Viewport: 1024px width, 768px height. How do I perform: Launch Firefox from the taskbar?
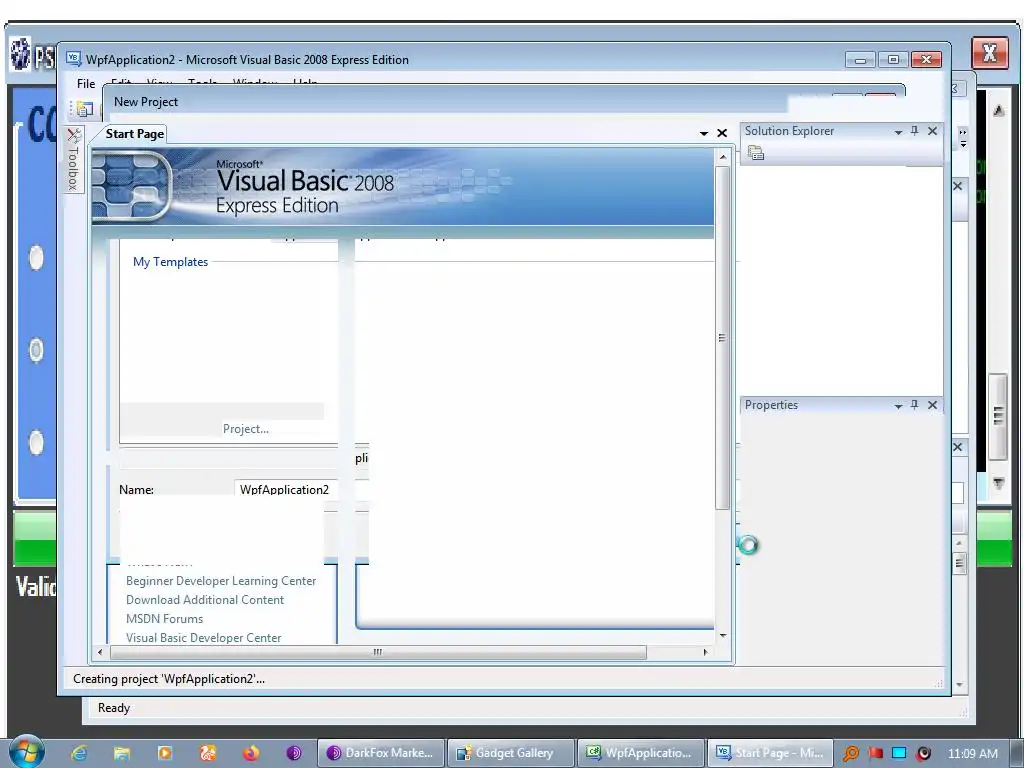tap(251, 753)
